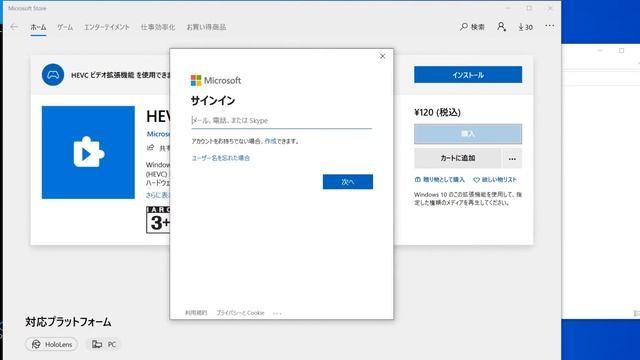
Task: Switch to the ゲーム tab
Action: point(65,27)
